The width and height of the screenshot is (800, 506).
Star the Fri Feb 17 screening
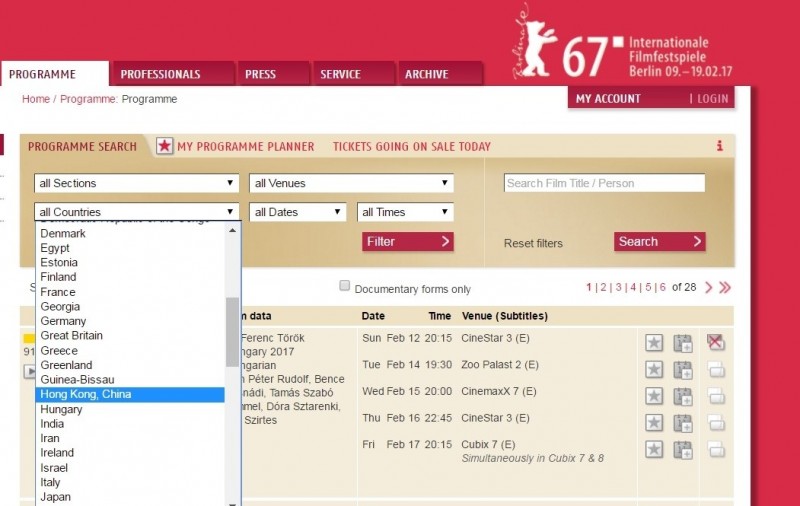[654, 449]
